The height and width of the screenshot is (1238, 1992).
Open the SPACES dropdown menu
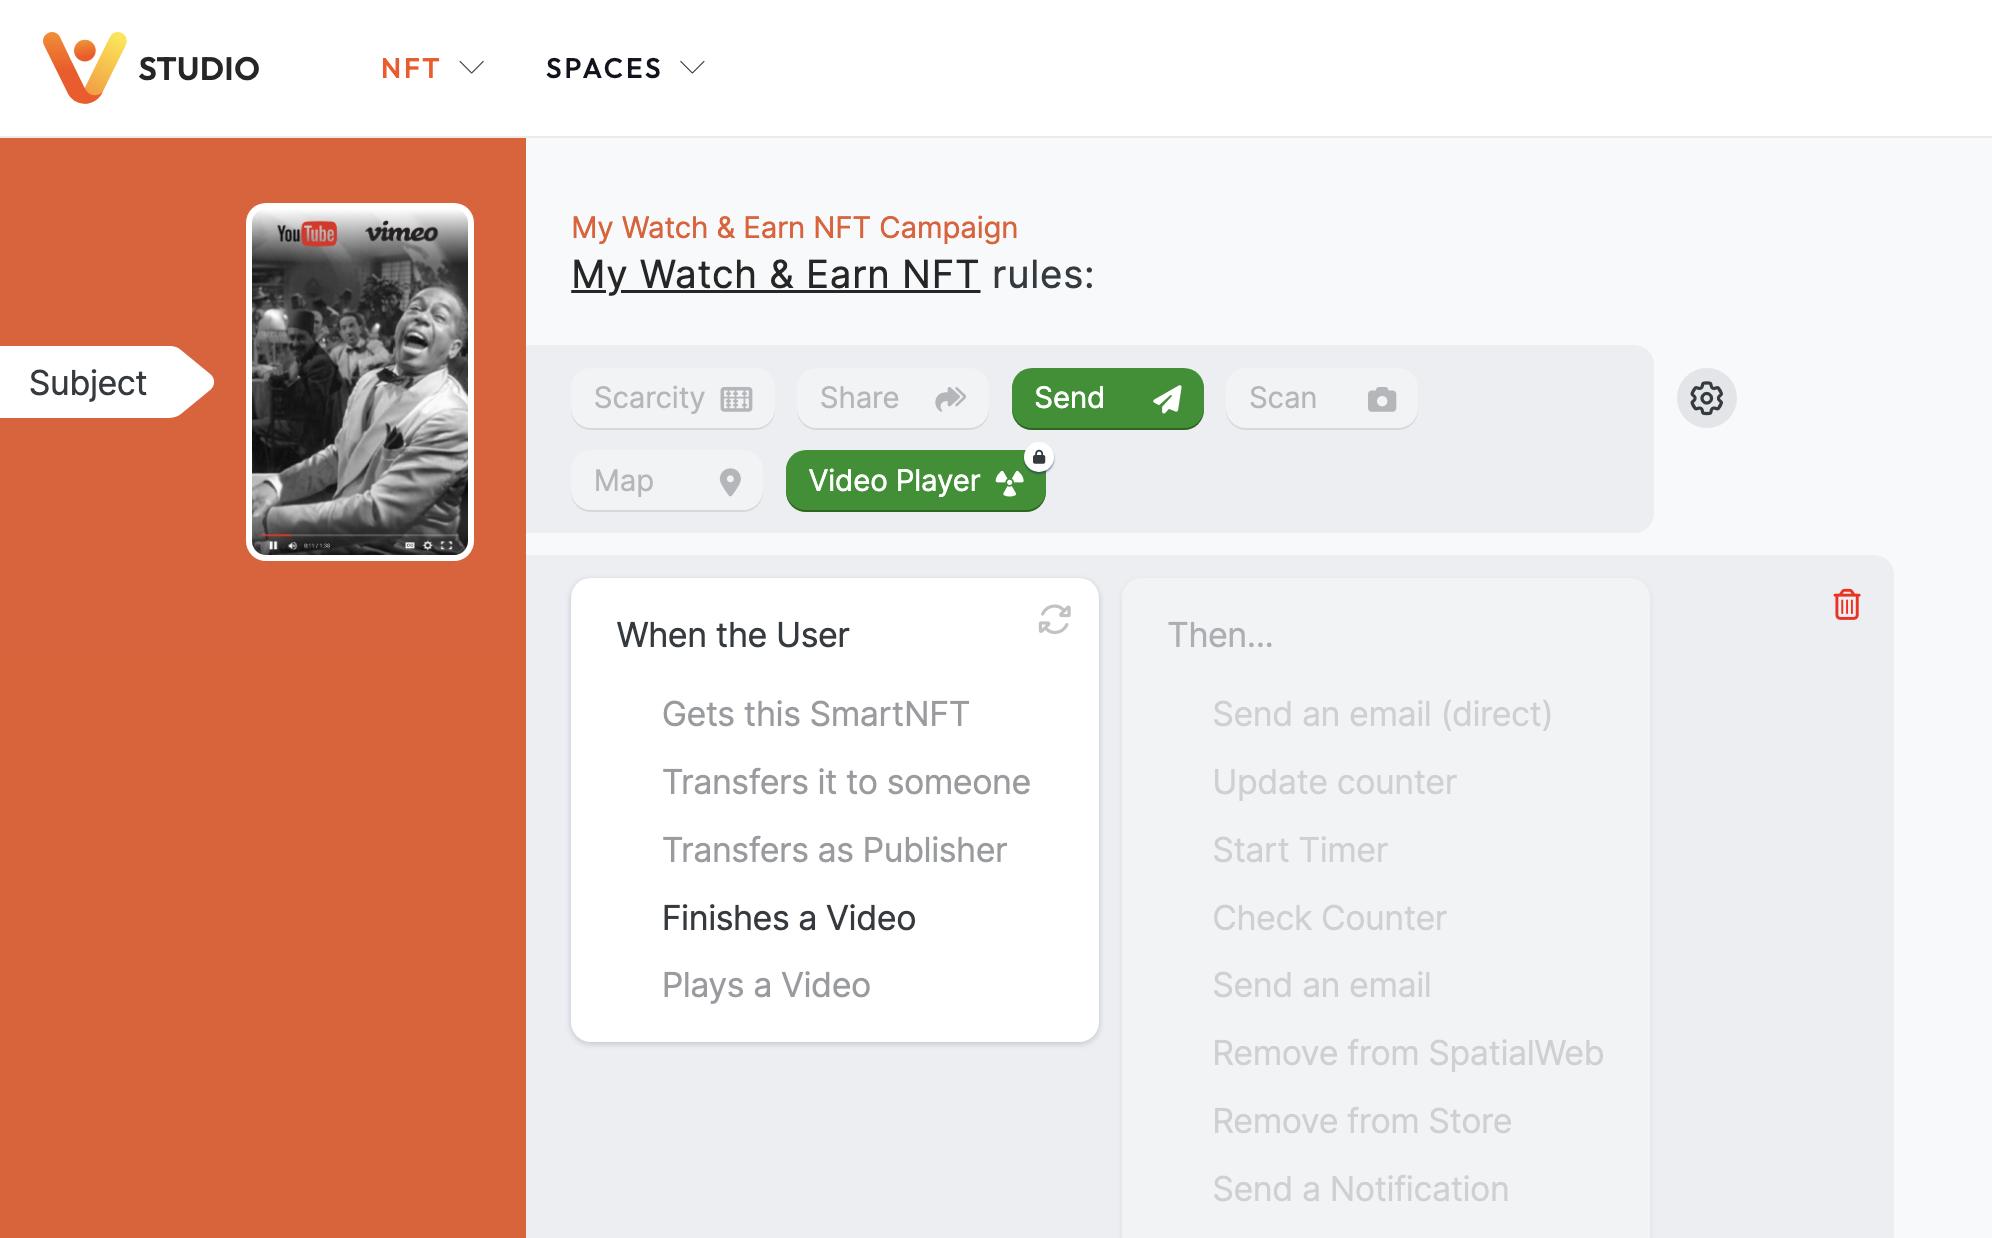click(x=625, y=68)
